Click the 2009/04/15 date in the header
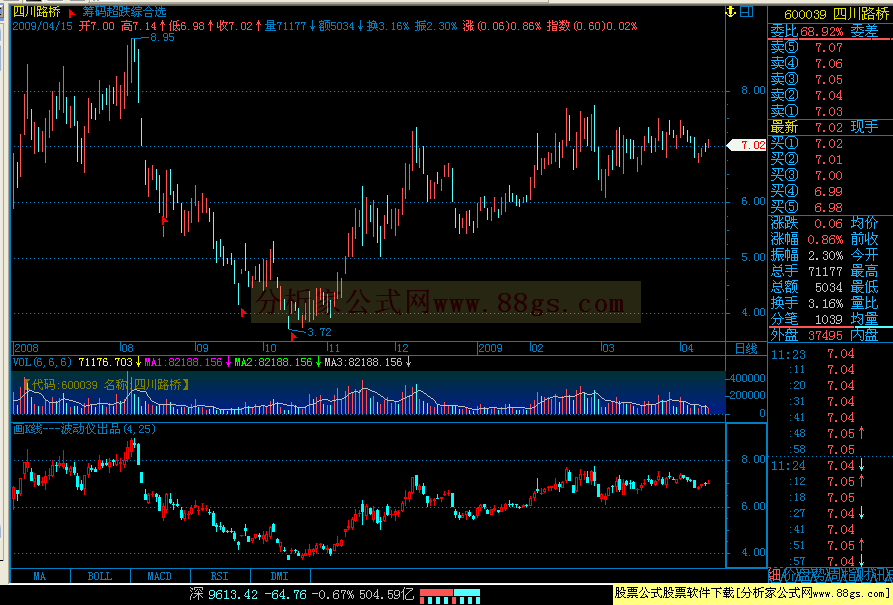 (43, 26)
